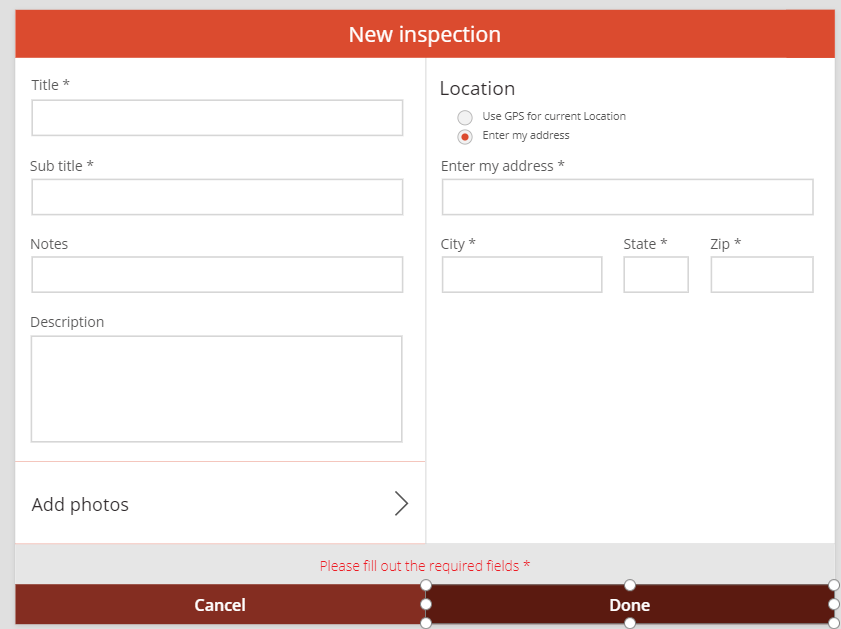Click the State input field

coord(655,275)
